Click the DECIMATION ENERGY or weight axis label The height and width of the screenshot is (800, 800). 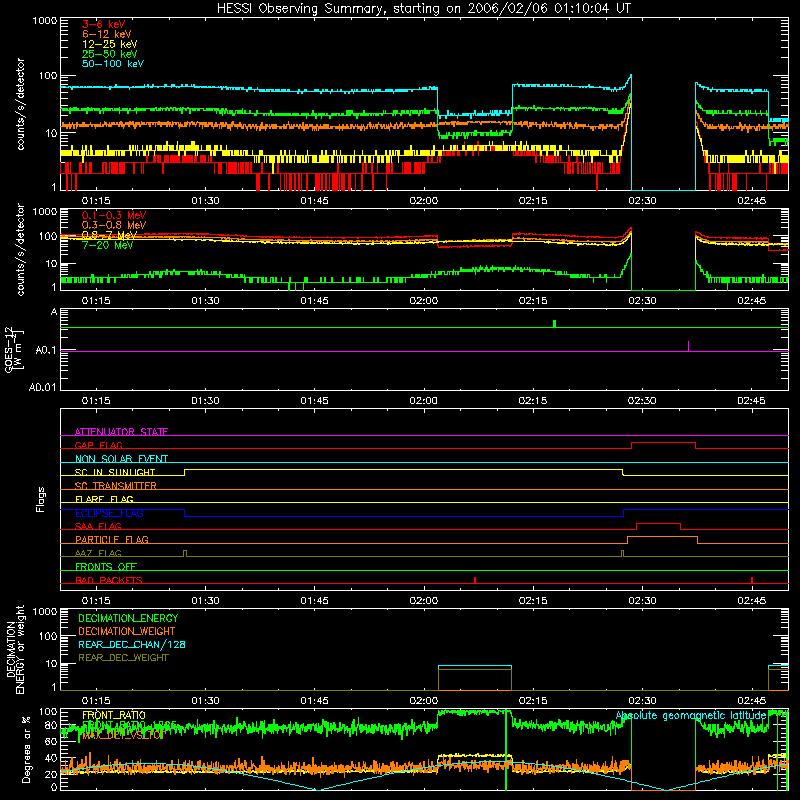(x=15, y=649)
